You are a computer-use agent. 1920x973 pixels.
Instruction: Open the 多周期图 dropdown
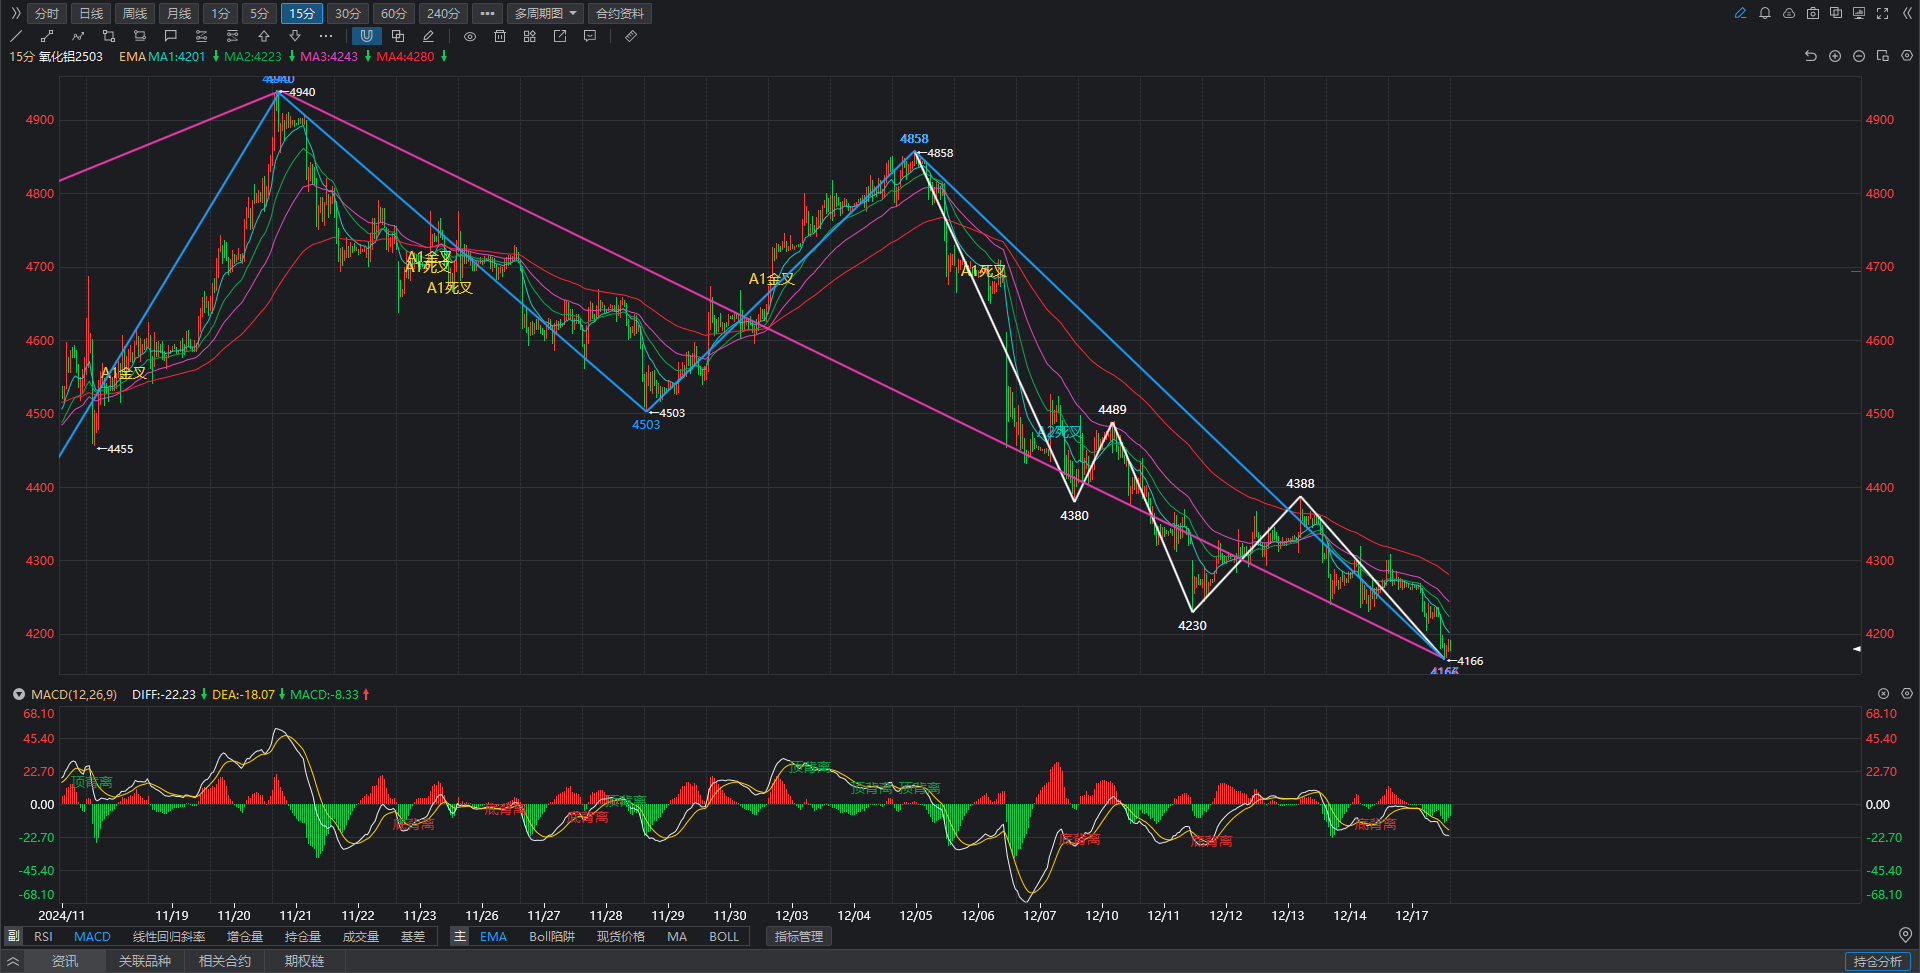545,13
